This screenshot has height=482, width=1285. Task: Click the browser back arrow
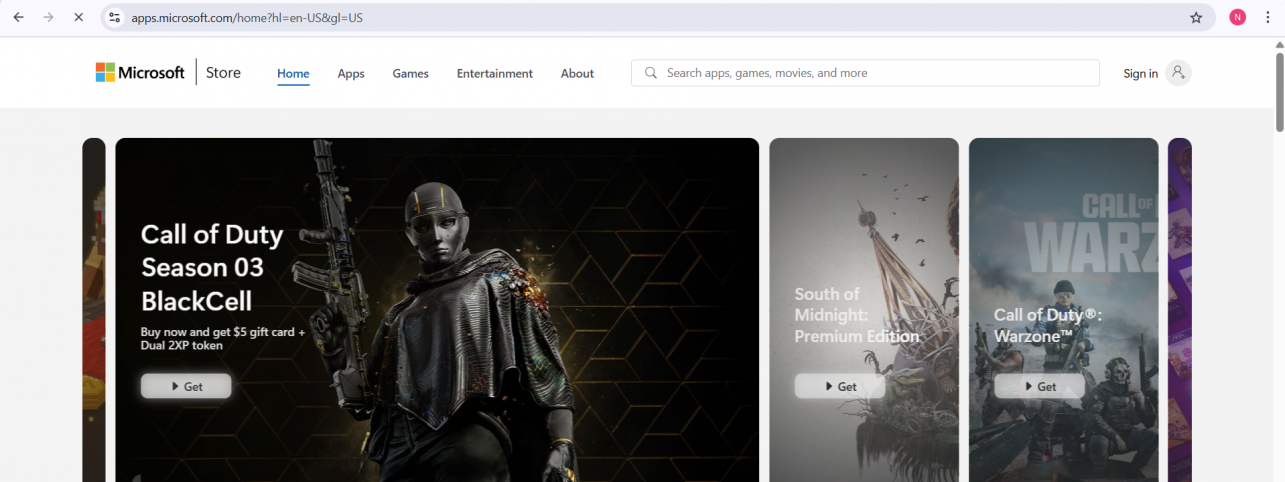[18, 17]
